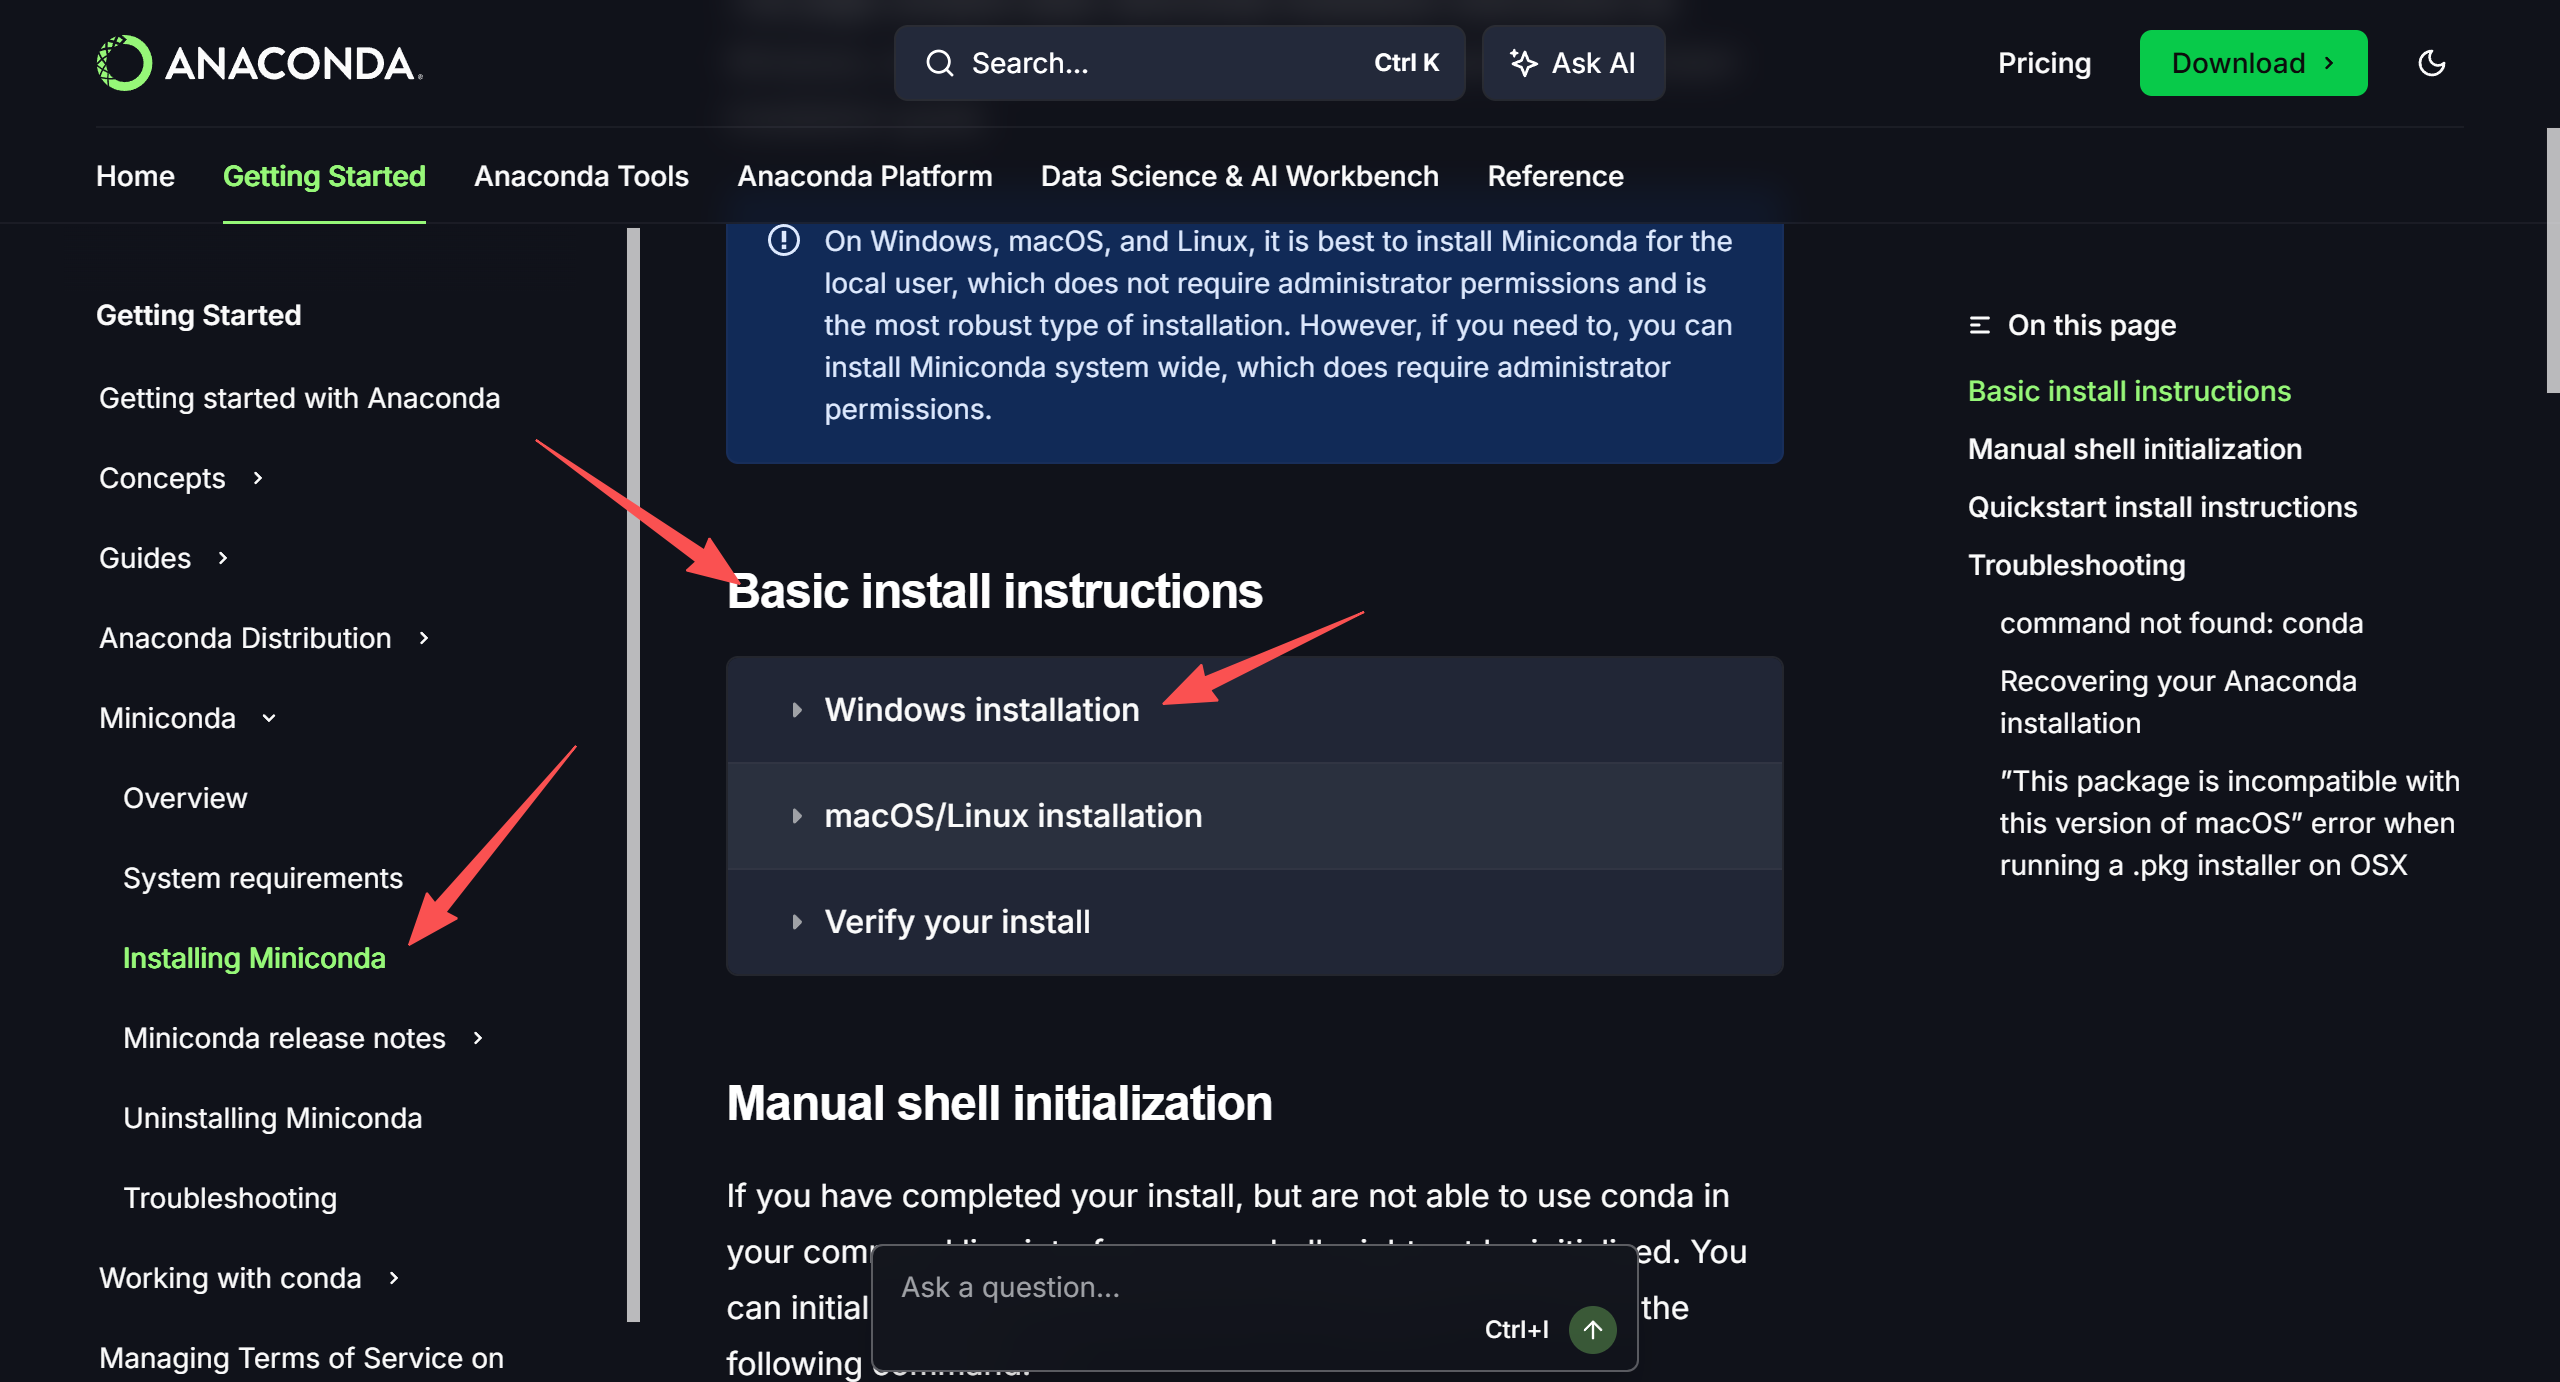Open Ask AI sparkle button

[1573, 63]
